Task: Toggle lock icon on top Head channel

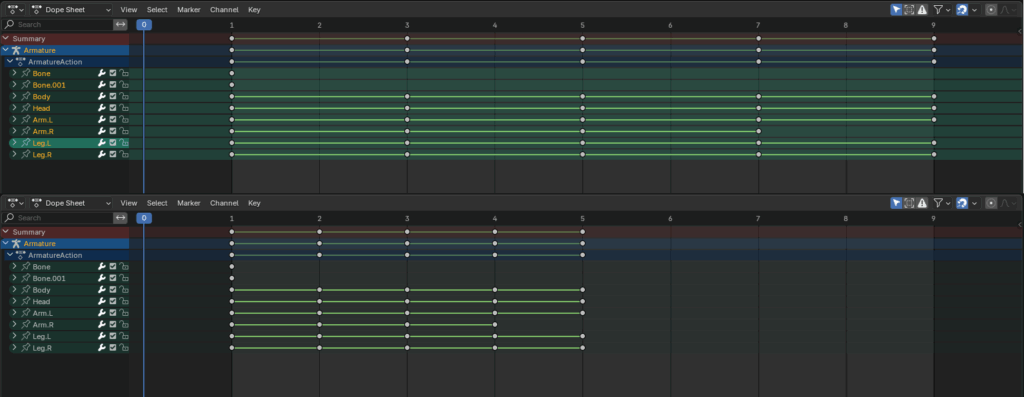Action: tap(124, 108)
